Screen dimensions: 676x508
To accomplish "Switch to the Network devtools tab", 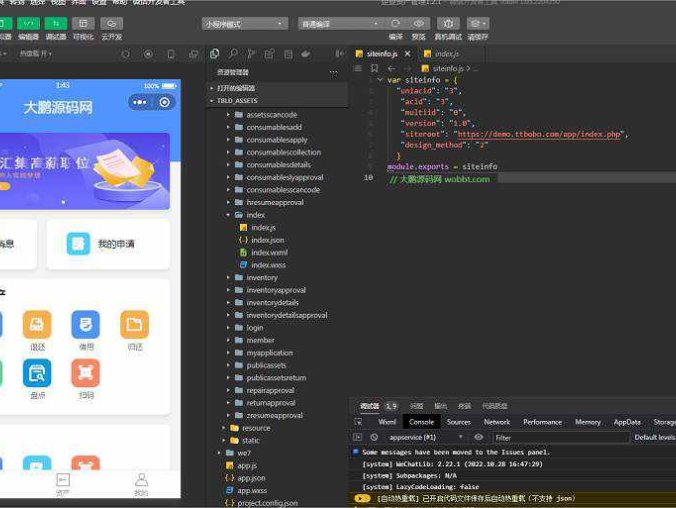I will pos(497,422).
